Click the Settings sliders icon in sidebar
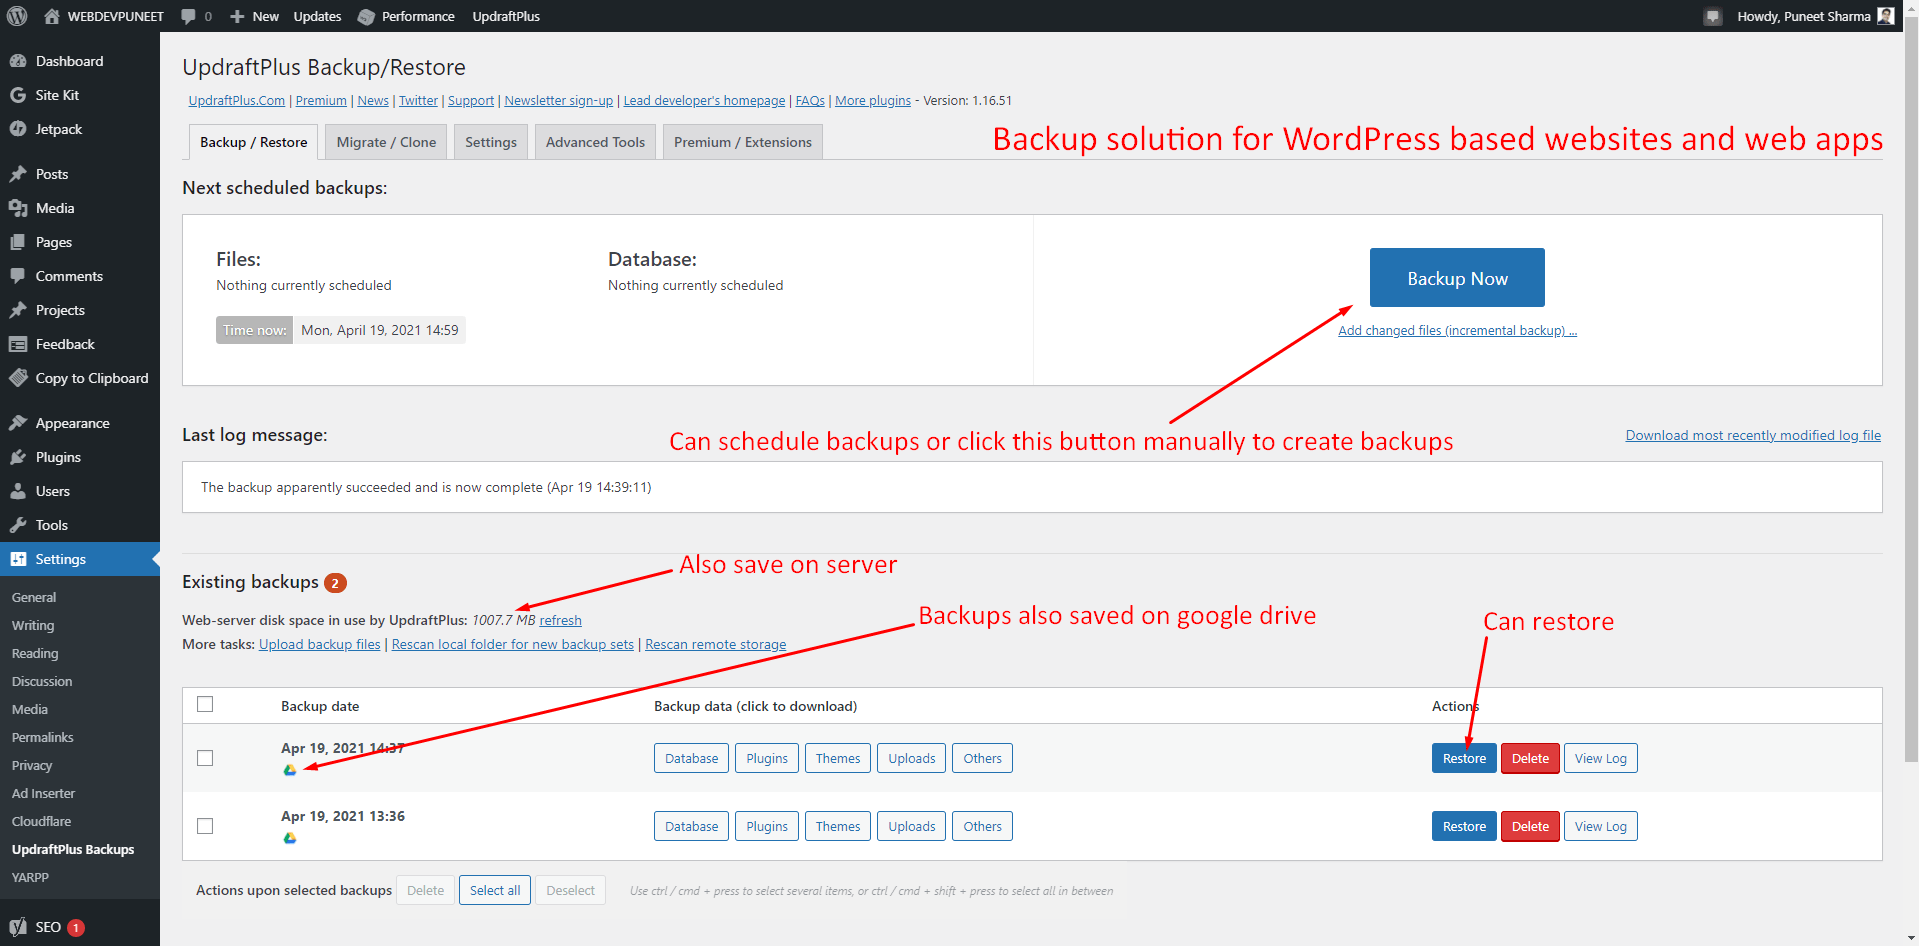The height and width of the screenshot is (946, 1919). coord(18,559)
